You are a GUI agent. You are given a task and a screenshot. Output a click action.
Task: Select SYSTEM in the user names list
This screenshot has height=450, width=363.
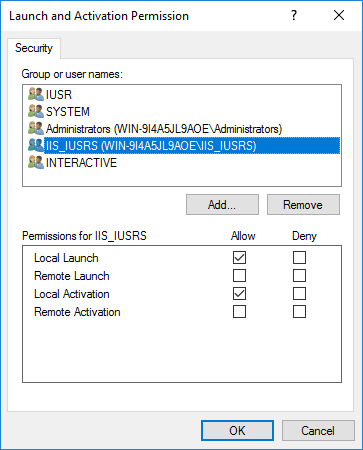68,111
